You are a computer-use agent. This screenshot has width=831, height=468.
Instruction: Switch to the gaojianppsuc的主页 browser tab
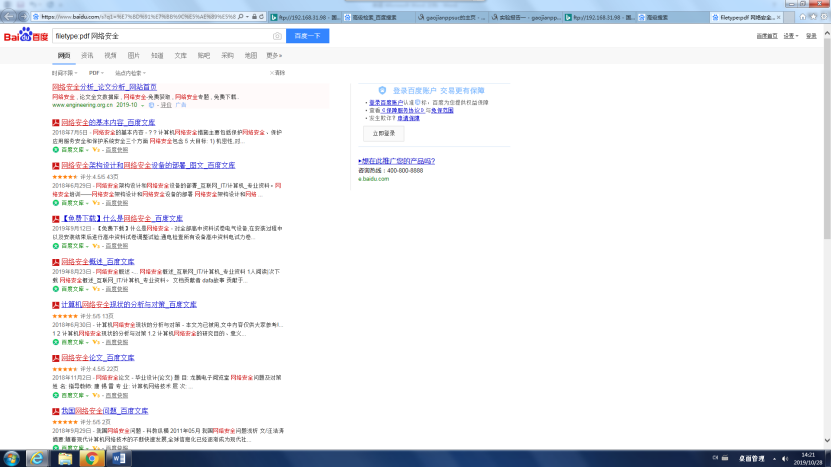[452, 17]
